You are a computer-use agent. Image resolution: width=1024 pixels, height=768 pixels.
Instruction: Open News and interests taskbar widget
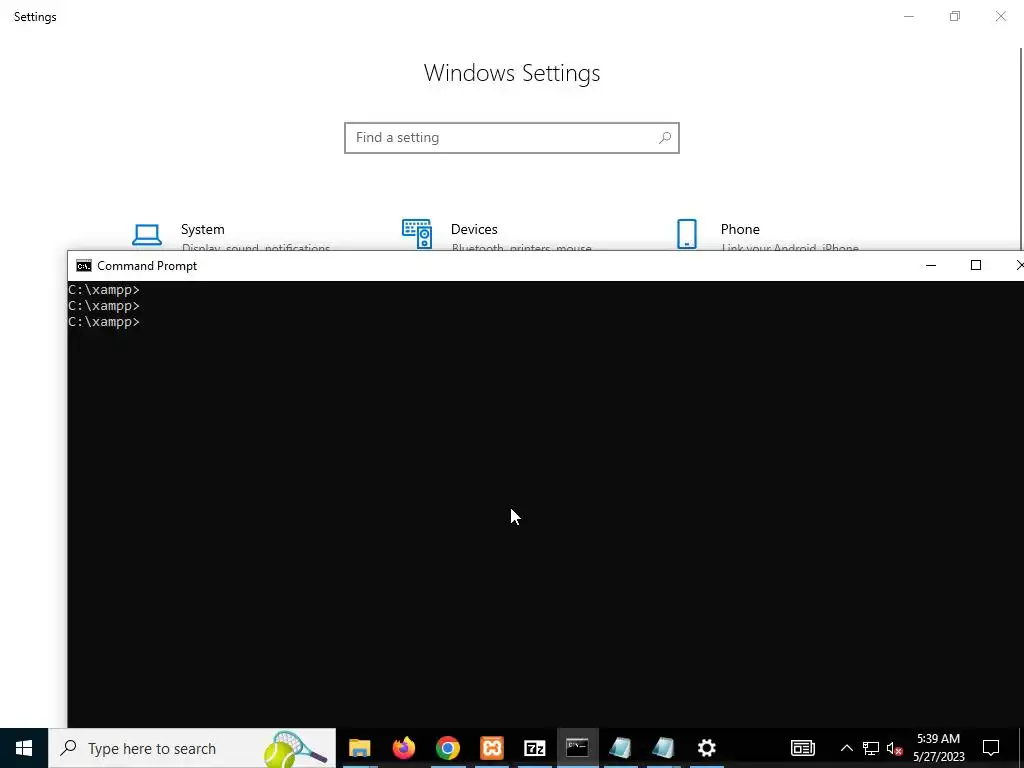pos(803,748)
